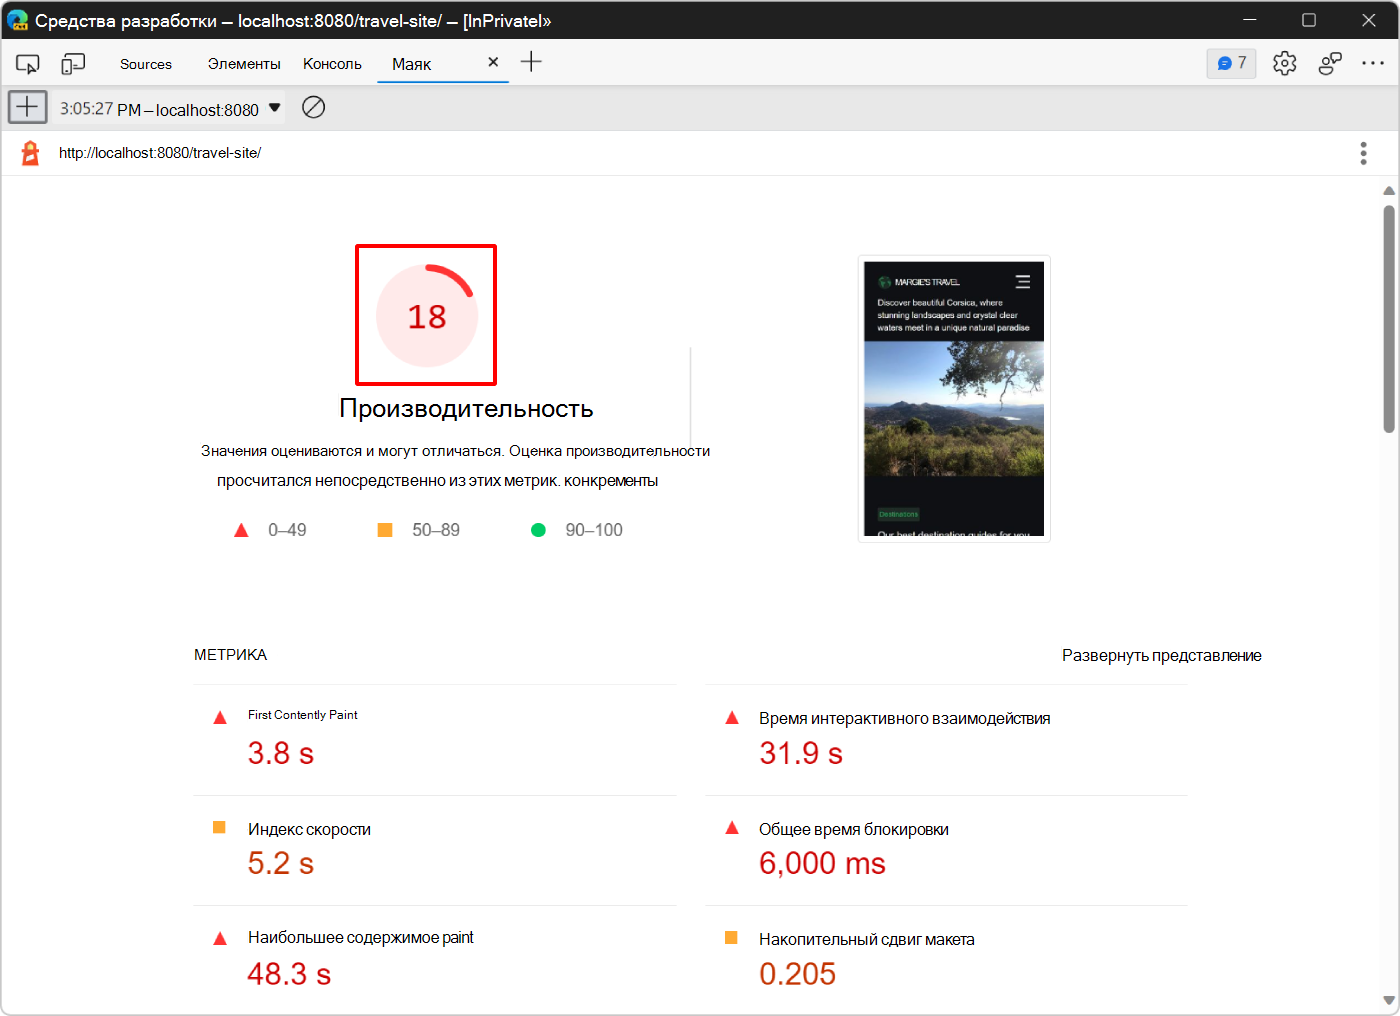The width and height of the screenshot is (1400, 1016).
Task: Click the performance score gauge showing 18
Action: 425,314
